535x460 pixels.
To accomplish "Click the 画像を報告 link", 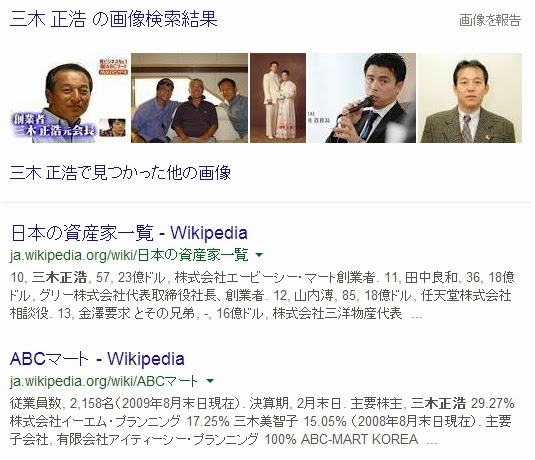I will point(490,20).
